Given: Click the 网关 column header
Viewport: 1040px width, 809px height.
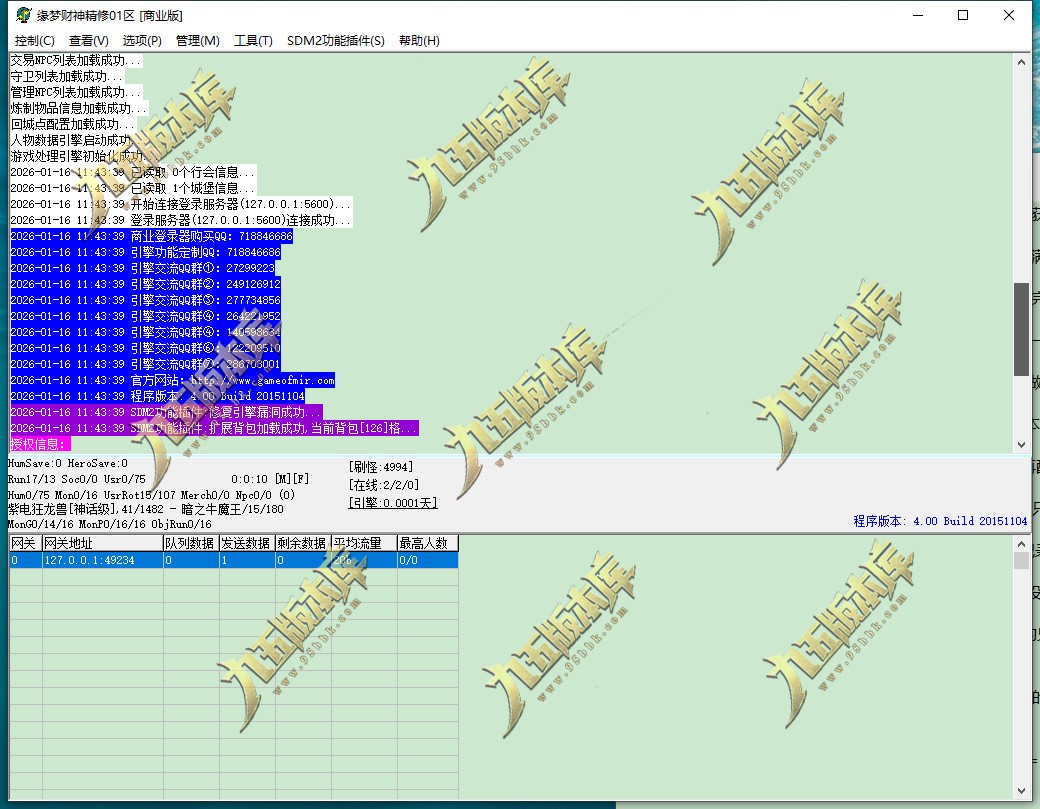Looking at the screenshot, I should pyautogui.click(x=25, y=543).
